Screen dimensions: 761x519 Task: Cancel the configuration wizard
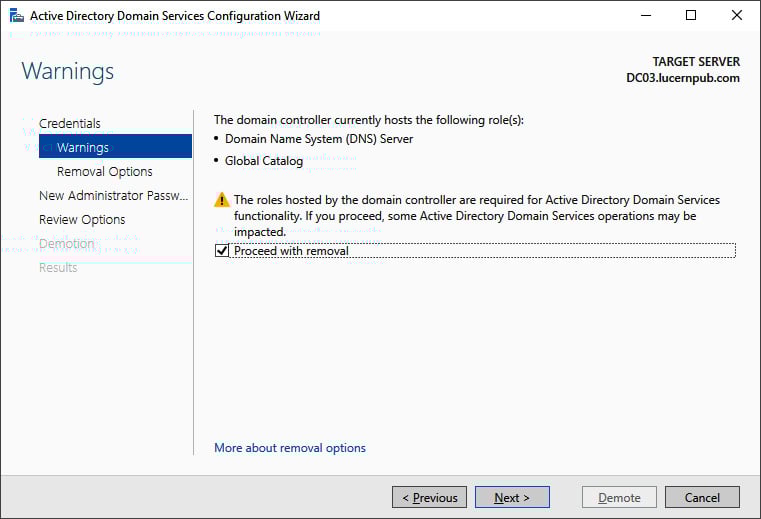[702, 497]
